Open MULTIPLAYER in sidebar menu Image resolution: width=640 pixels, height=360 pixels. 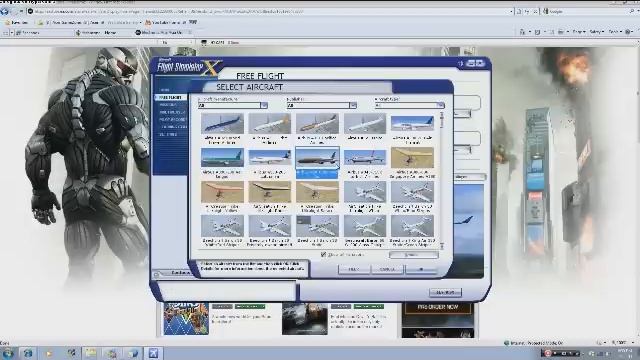(172, 112)
